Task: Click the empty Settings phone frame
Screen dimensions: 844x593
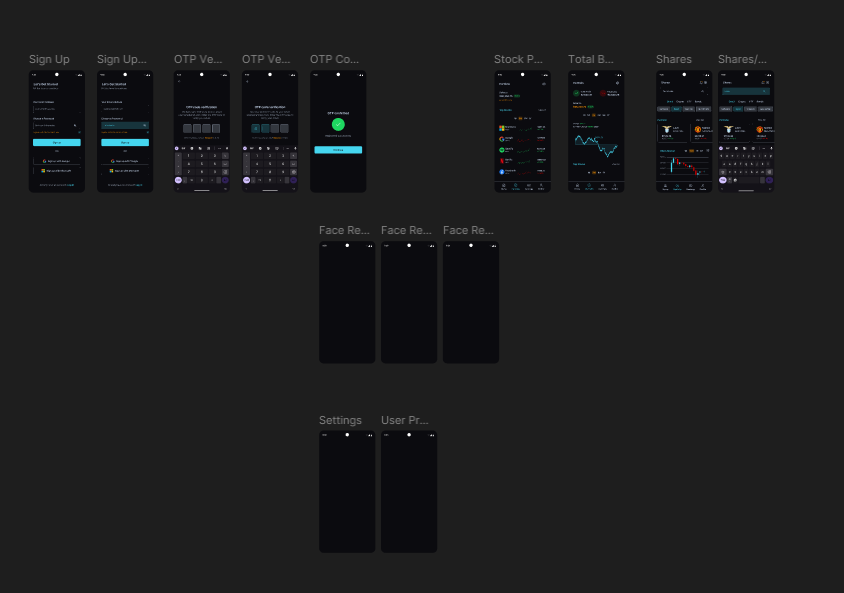Action: point(347,492)
